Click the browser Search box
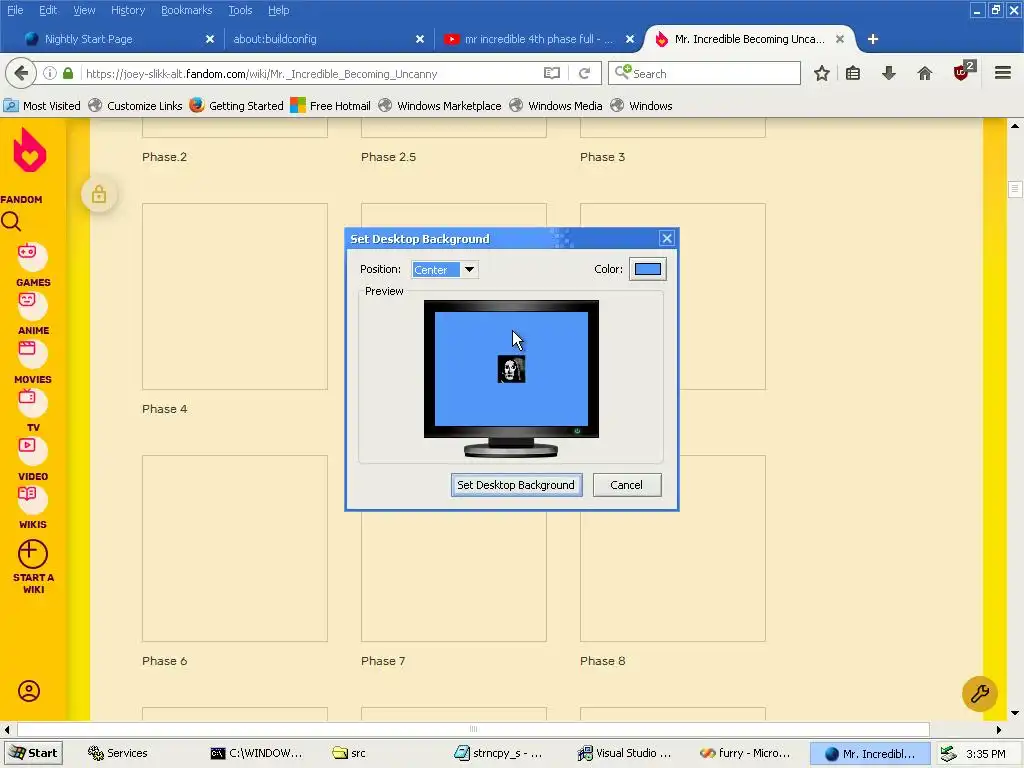Image resolution: width=1024 pixels, height=768 pixels. coord(704,73)
